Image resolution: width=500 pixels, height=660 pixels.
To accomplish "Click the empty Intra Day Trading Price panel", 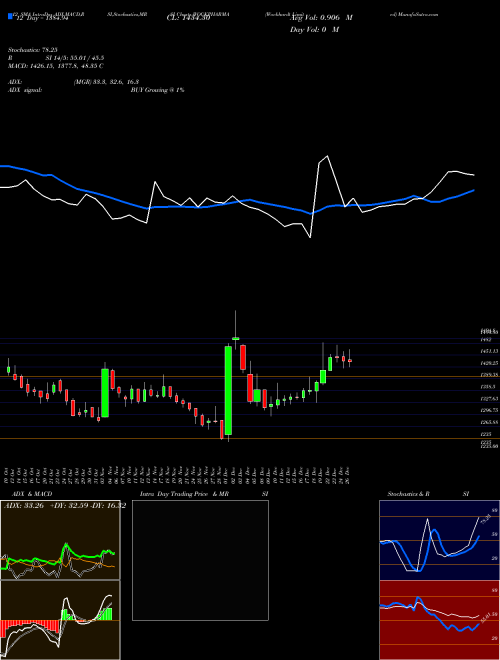I will (200, 560).
